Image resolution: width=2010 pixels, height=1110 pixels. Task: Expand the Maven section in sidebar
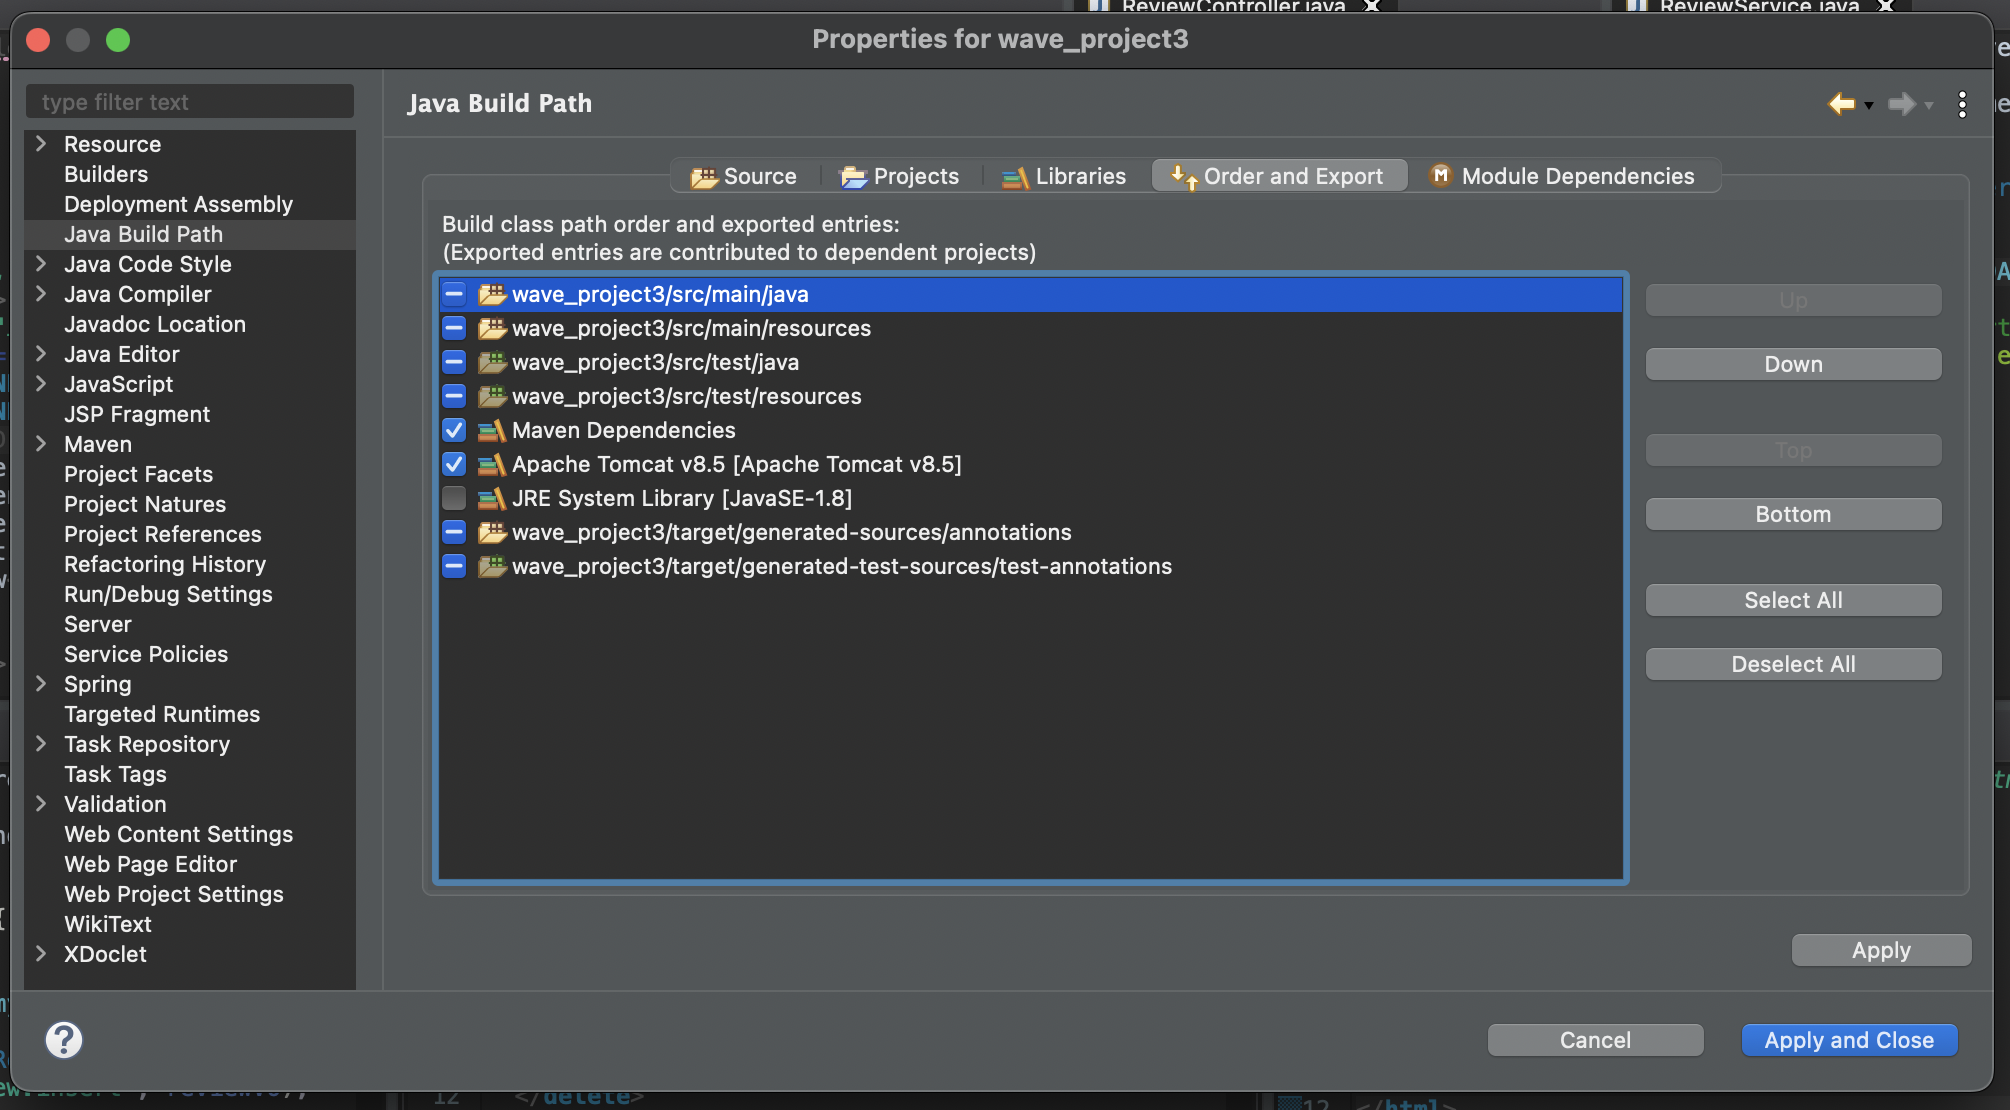tap(41, 444)
